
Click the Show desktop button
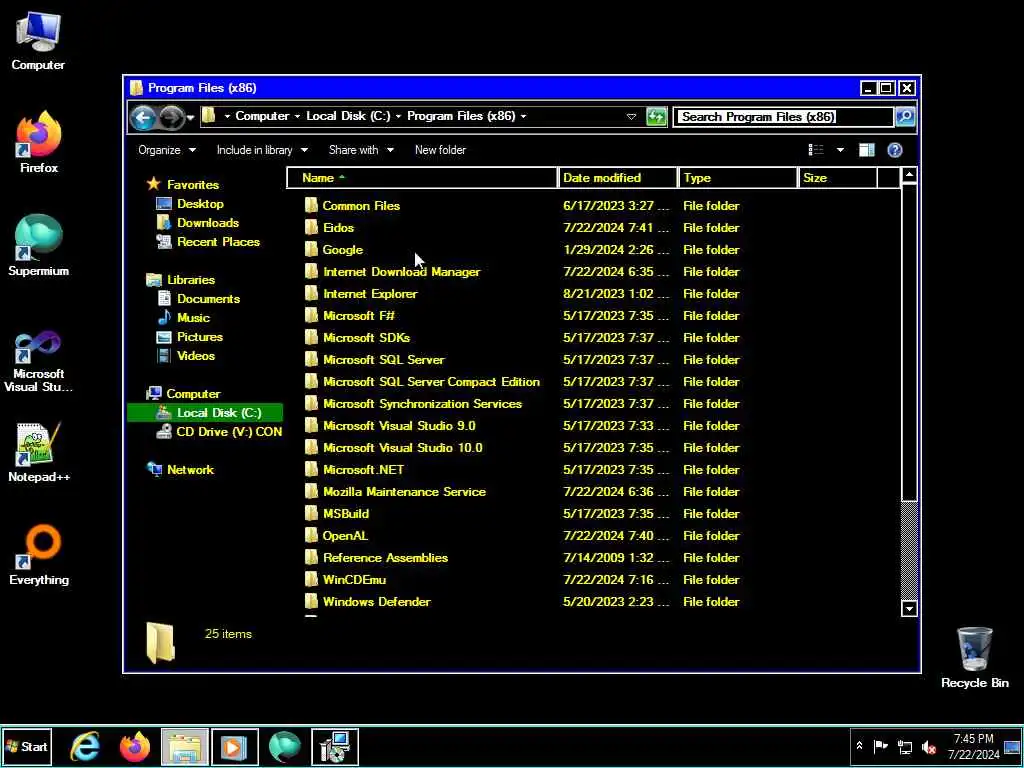coord(1013,746)
